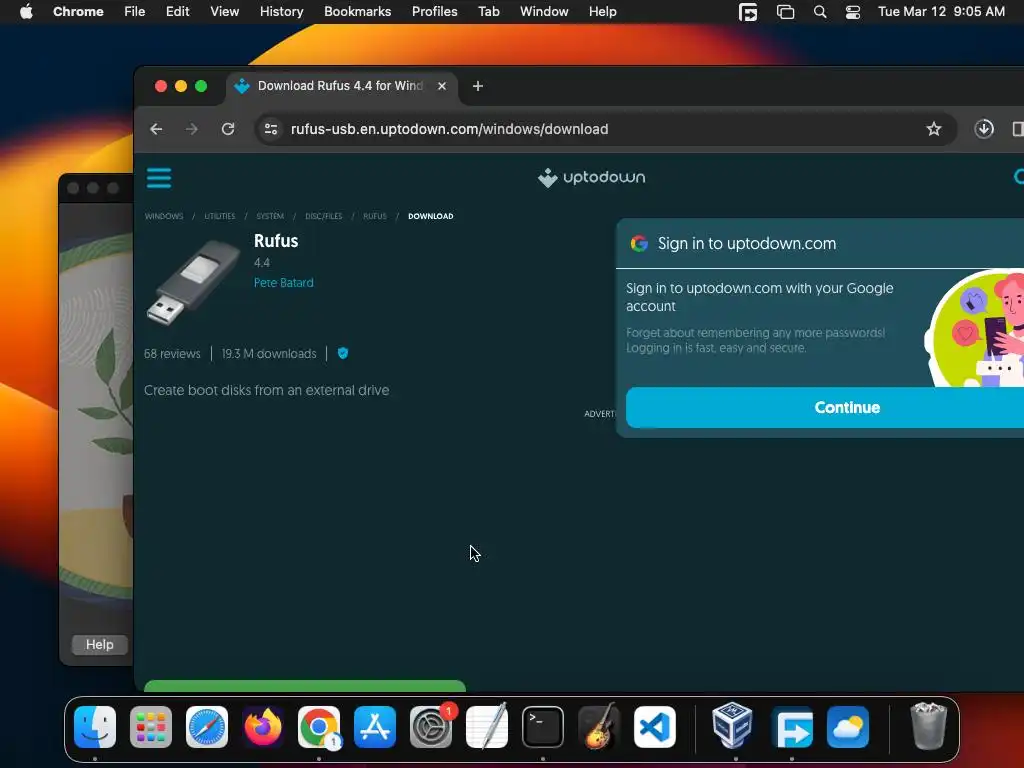Open the Window menu

[x=544, y=12]
